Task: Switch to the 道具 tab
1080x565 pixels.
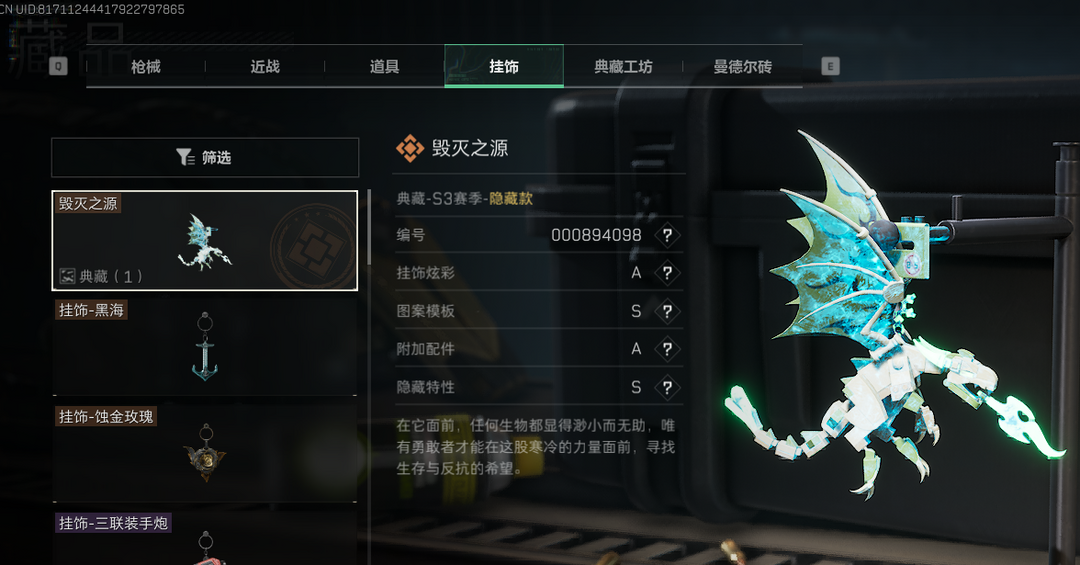Action: click(x=384, y=66)
